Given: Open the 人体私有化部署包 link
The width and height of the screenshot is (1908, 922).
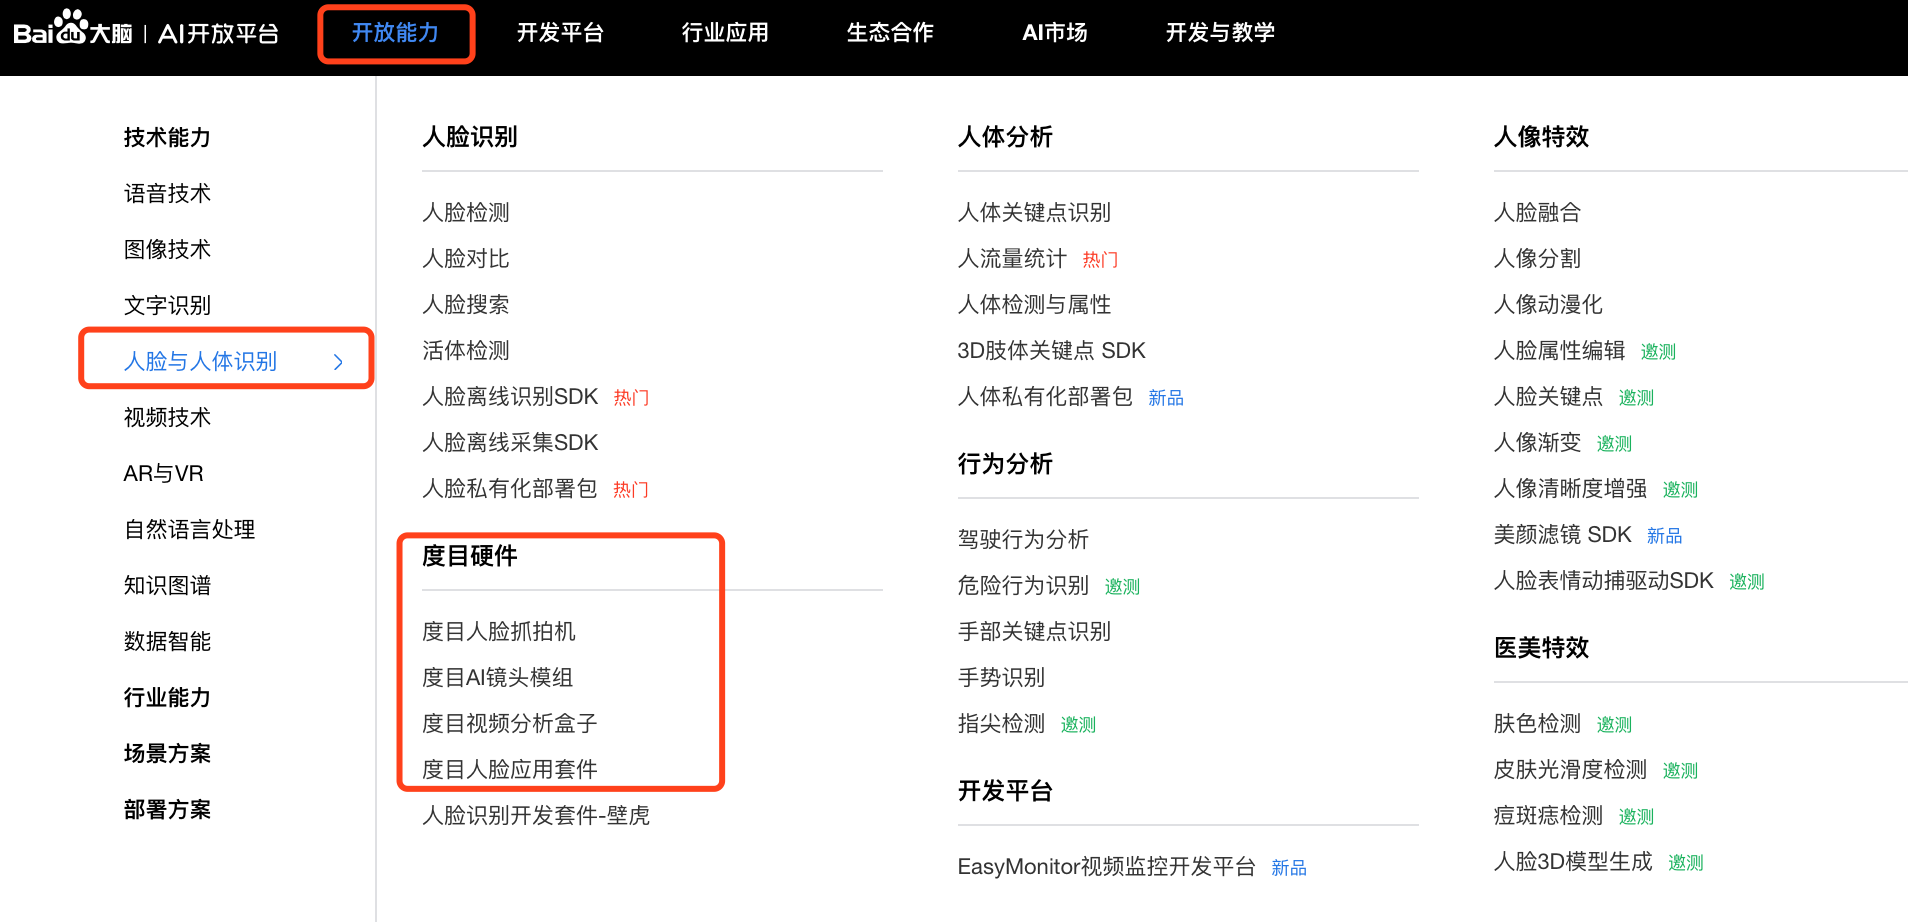Looking at the screenshot, I should point(1045,396).
